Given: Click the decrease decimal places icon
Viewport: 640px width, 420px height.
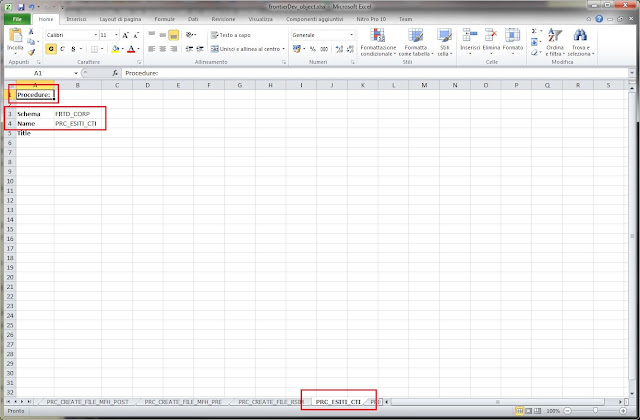Looking at the screenshot, I should click(x=350, y=49).
